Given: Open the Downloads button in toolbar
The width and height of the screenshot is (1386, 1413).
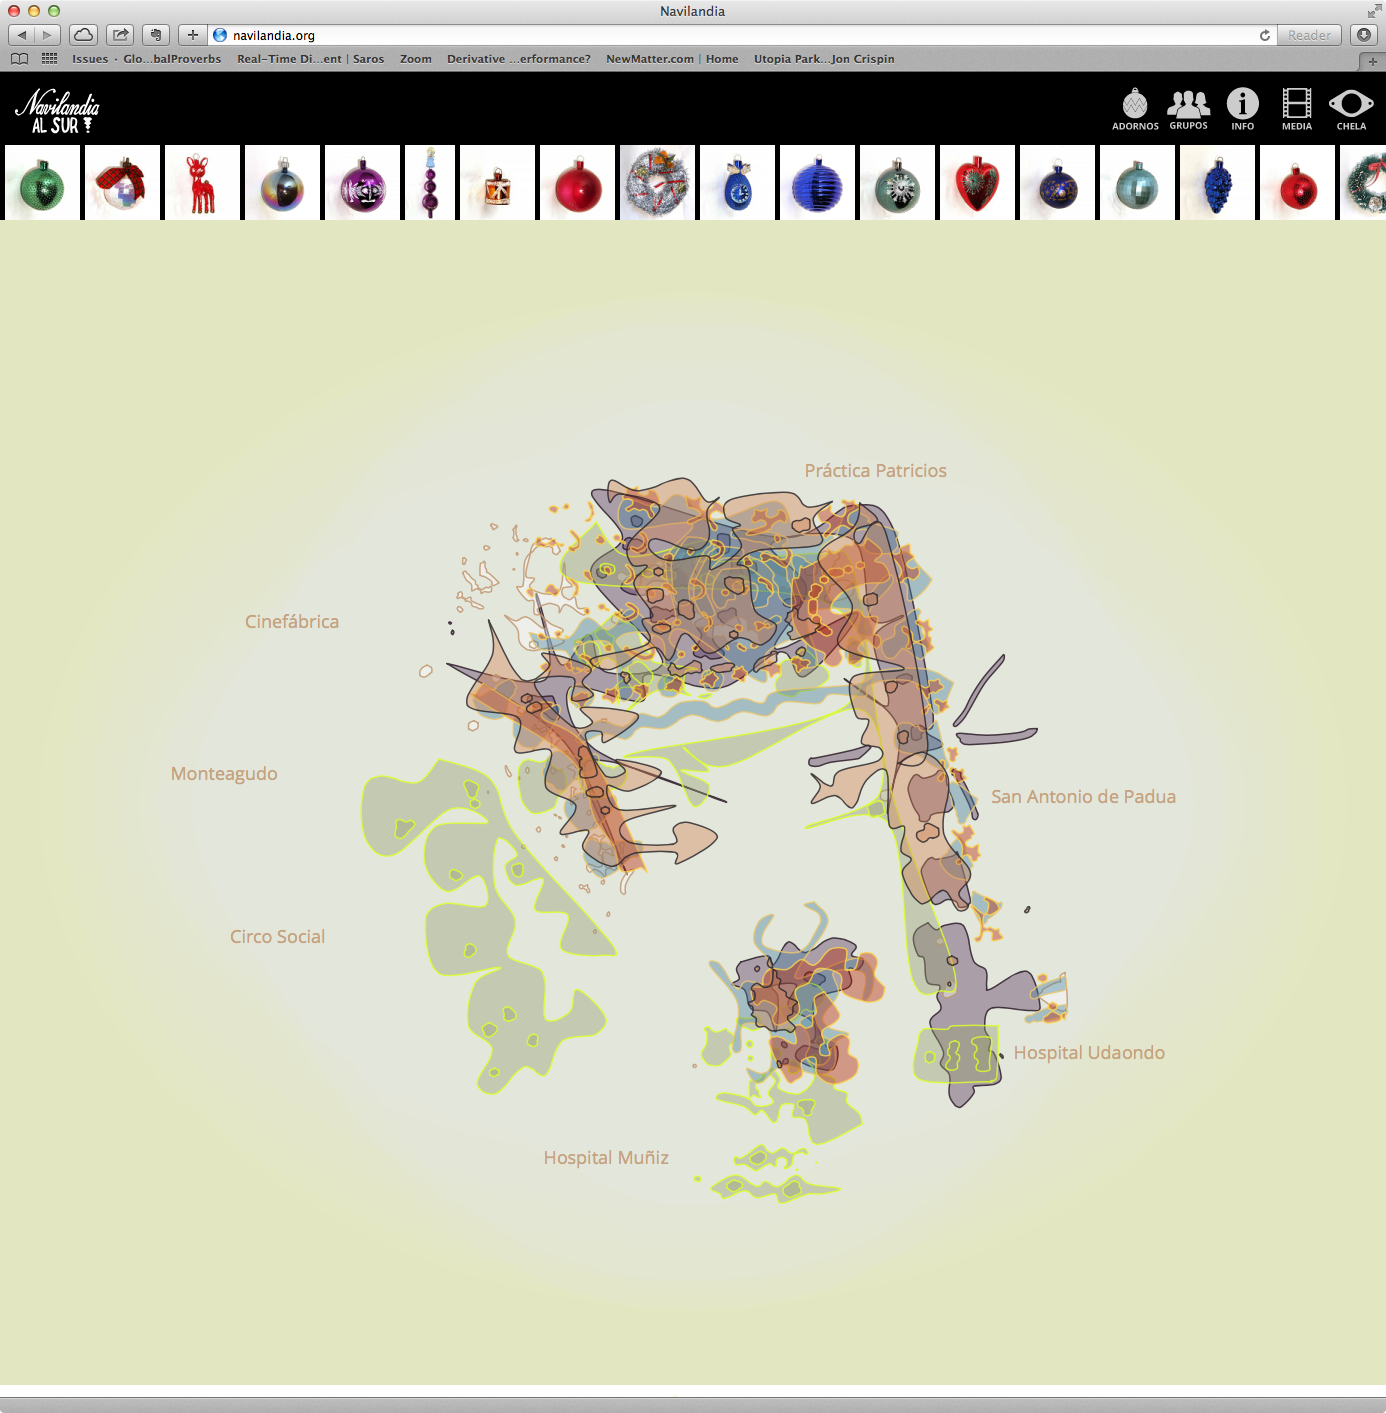Looking at the screenshot, I should (x=1364, y=35).
